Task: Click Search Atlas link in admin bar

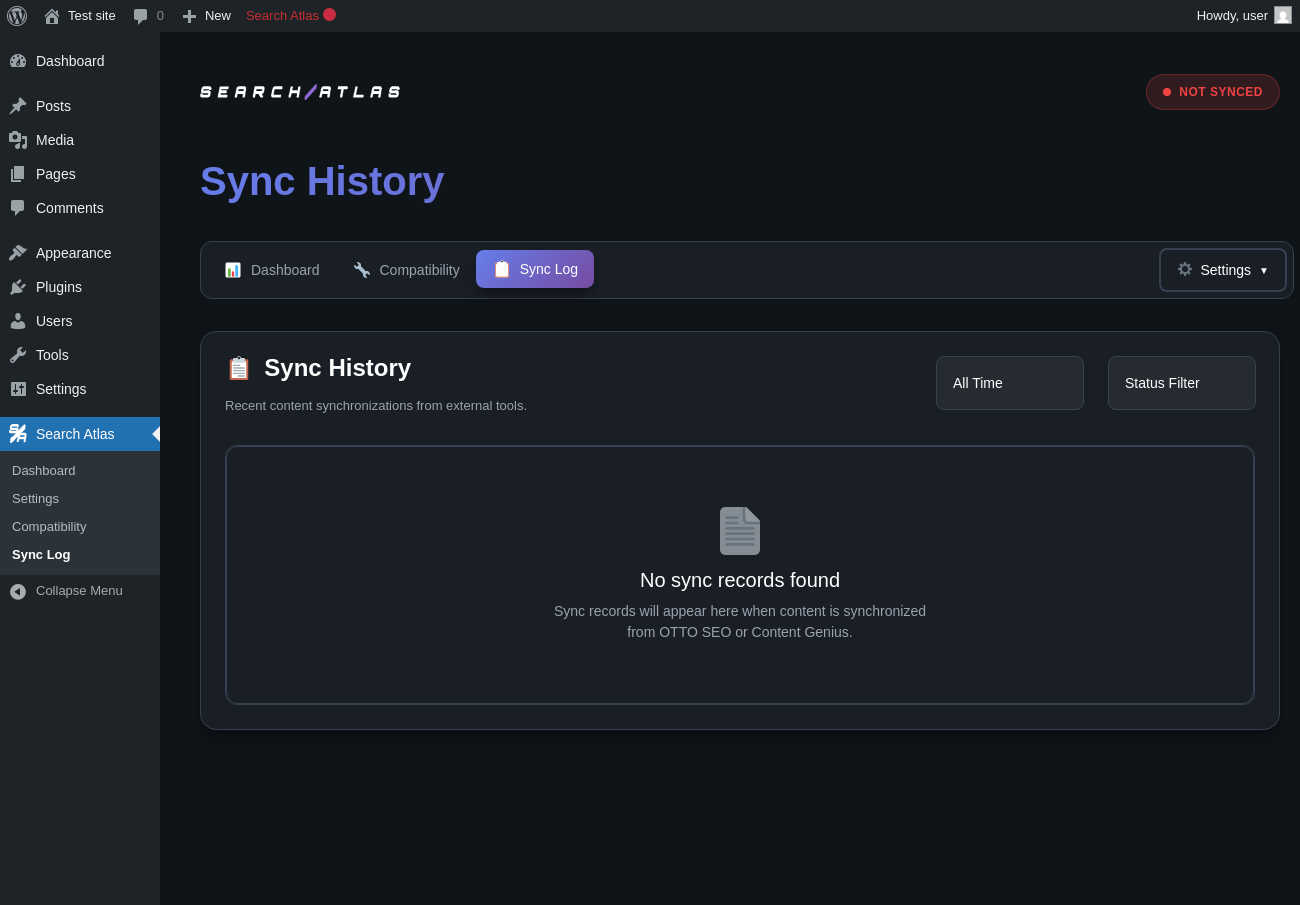Action: [283, 16]
